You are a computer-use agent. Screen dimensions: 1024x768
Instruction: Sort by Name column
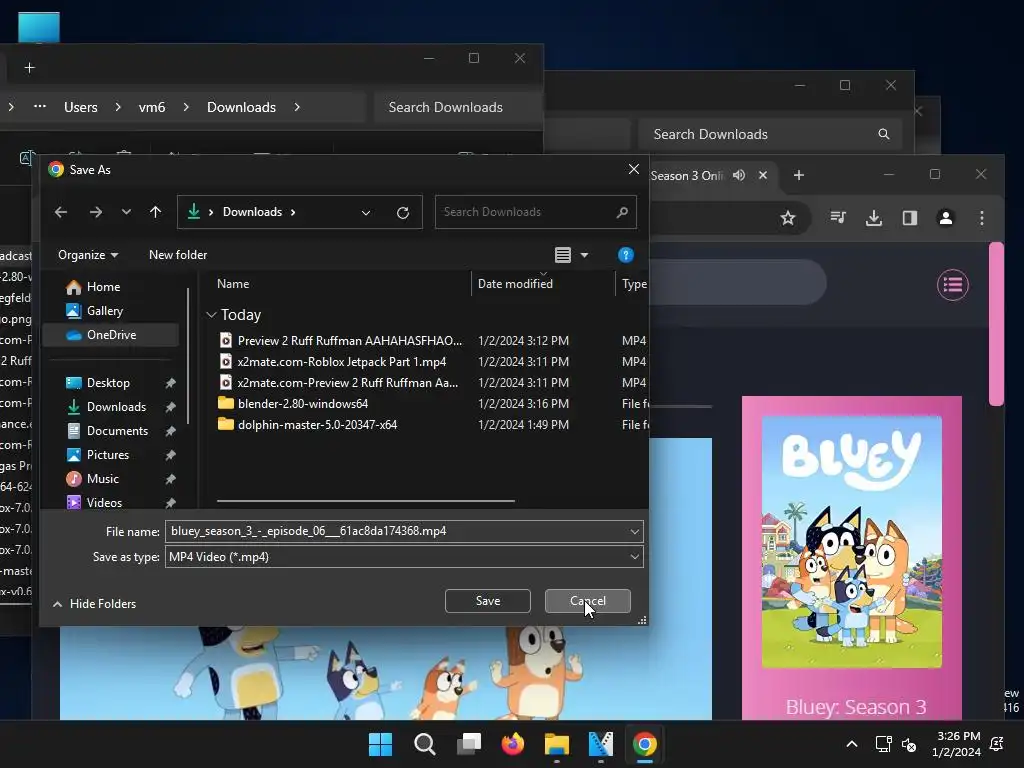tap(233, 284)
